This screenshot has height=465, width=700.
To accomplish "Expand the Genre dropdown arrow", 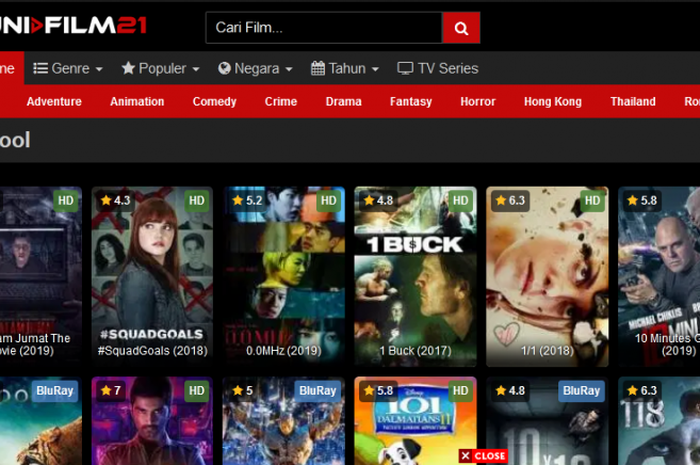I will [99, 69].
